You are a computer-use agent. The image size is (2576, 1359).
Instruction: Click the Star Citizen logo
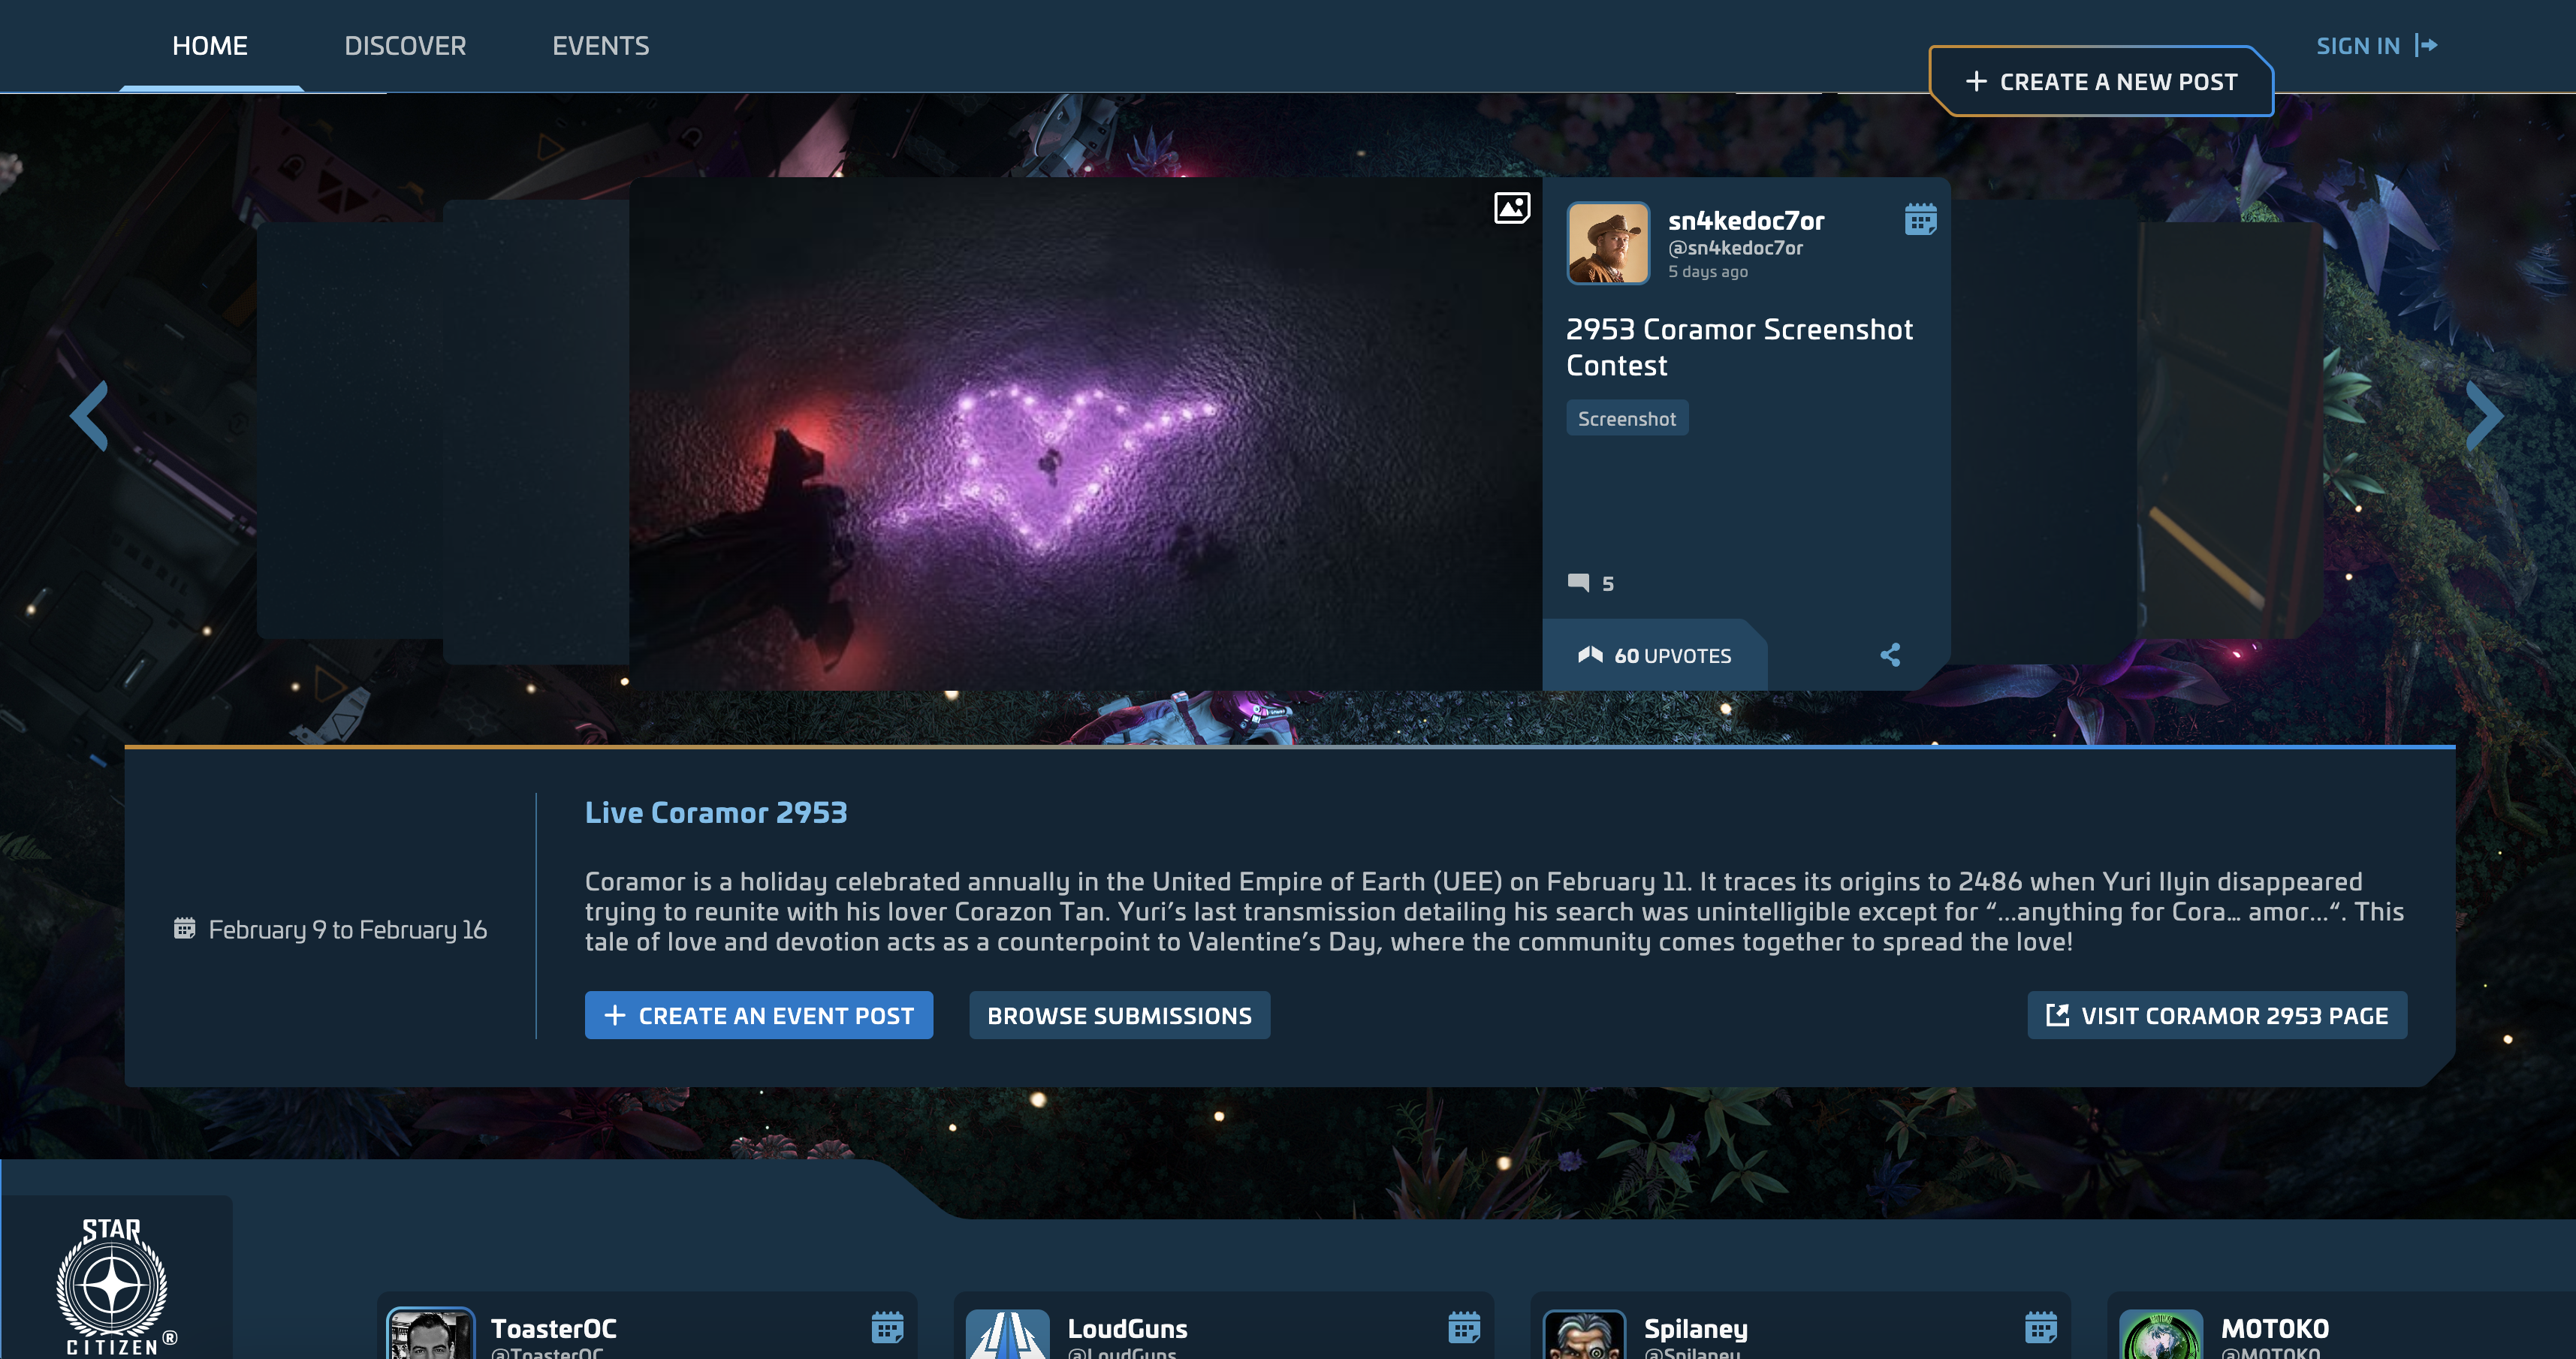(115, 1286)
